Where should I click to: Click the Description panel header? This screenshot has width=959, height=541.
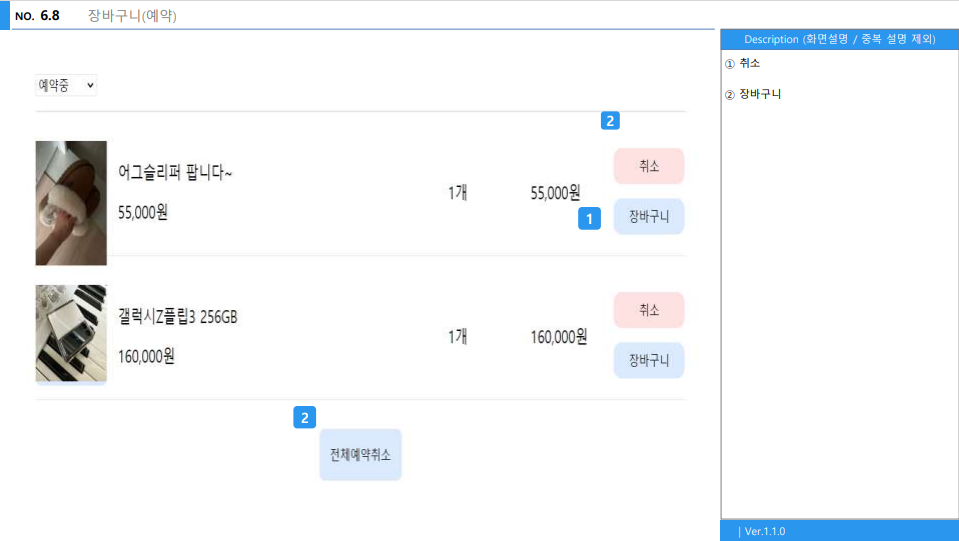[840, 39]
